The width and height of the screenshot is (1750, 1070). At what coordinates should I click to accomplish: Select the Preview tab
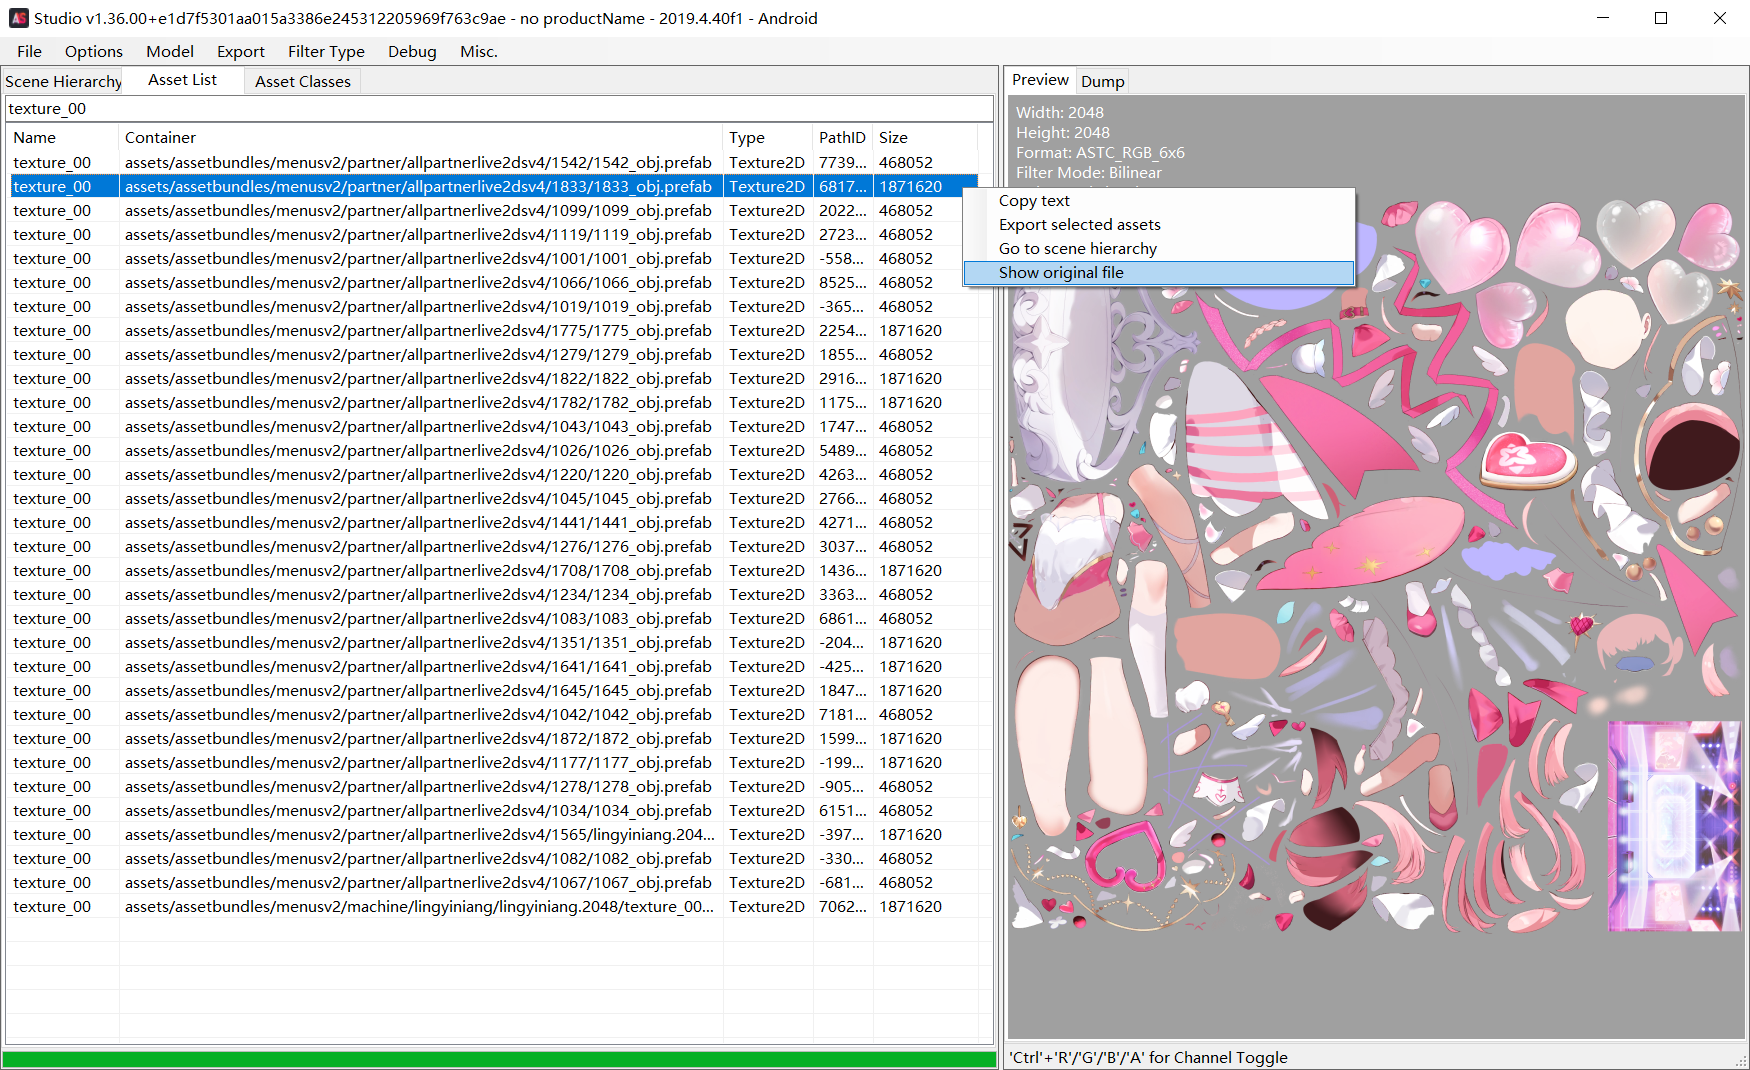coord(1040,80)
